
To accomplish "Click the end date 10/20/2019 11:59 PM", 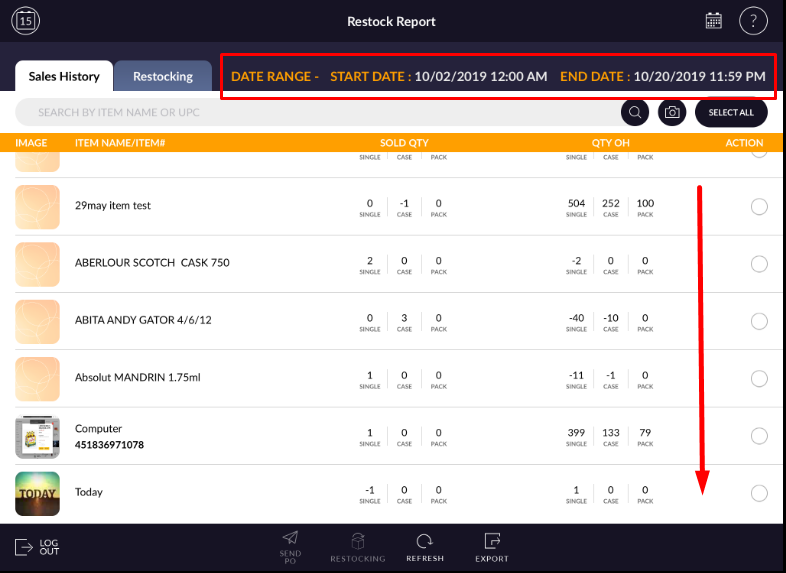I will tap(699, 76).
